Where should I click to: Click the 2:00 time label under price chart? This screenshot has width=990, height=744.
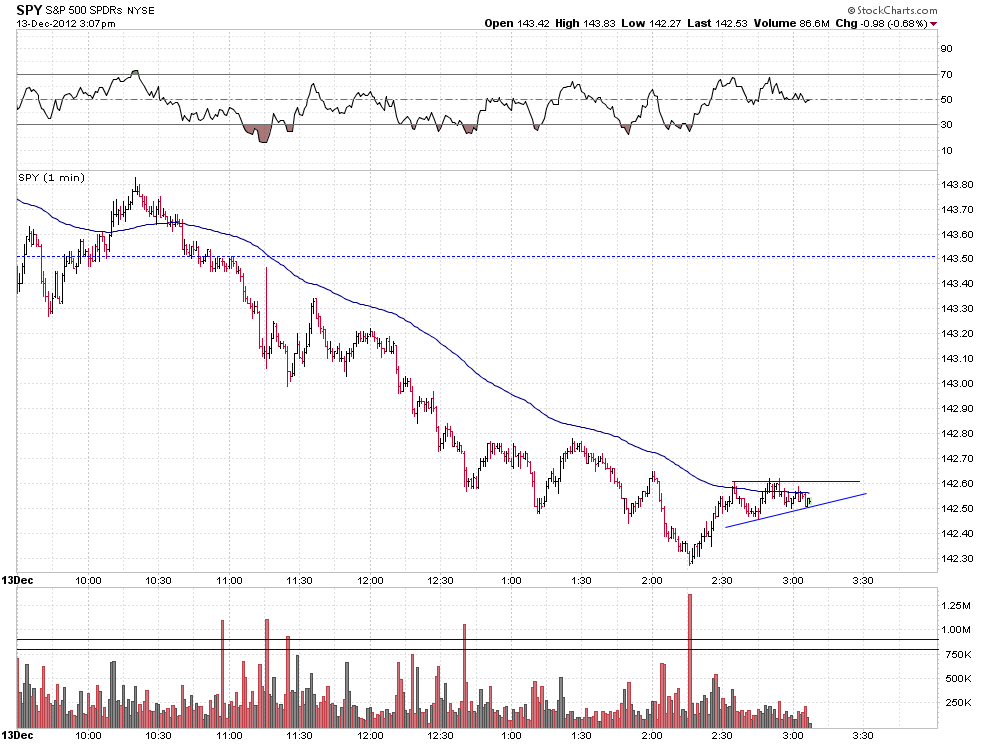tap(652, 580)
